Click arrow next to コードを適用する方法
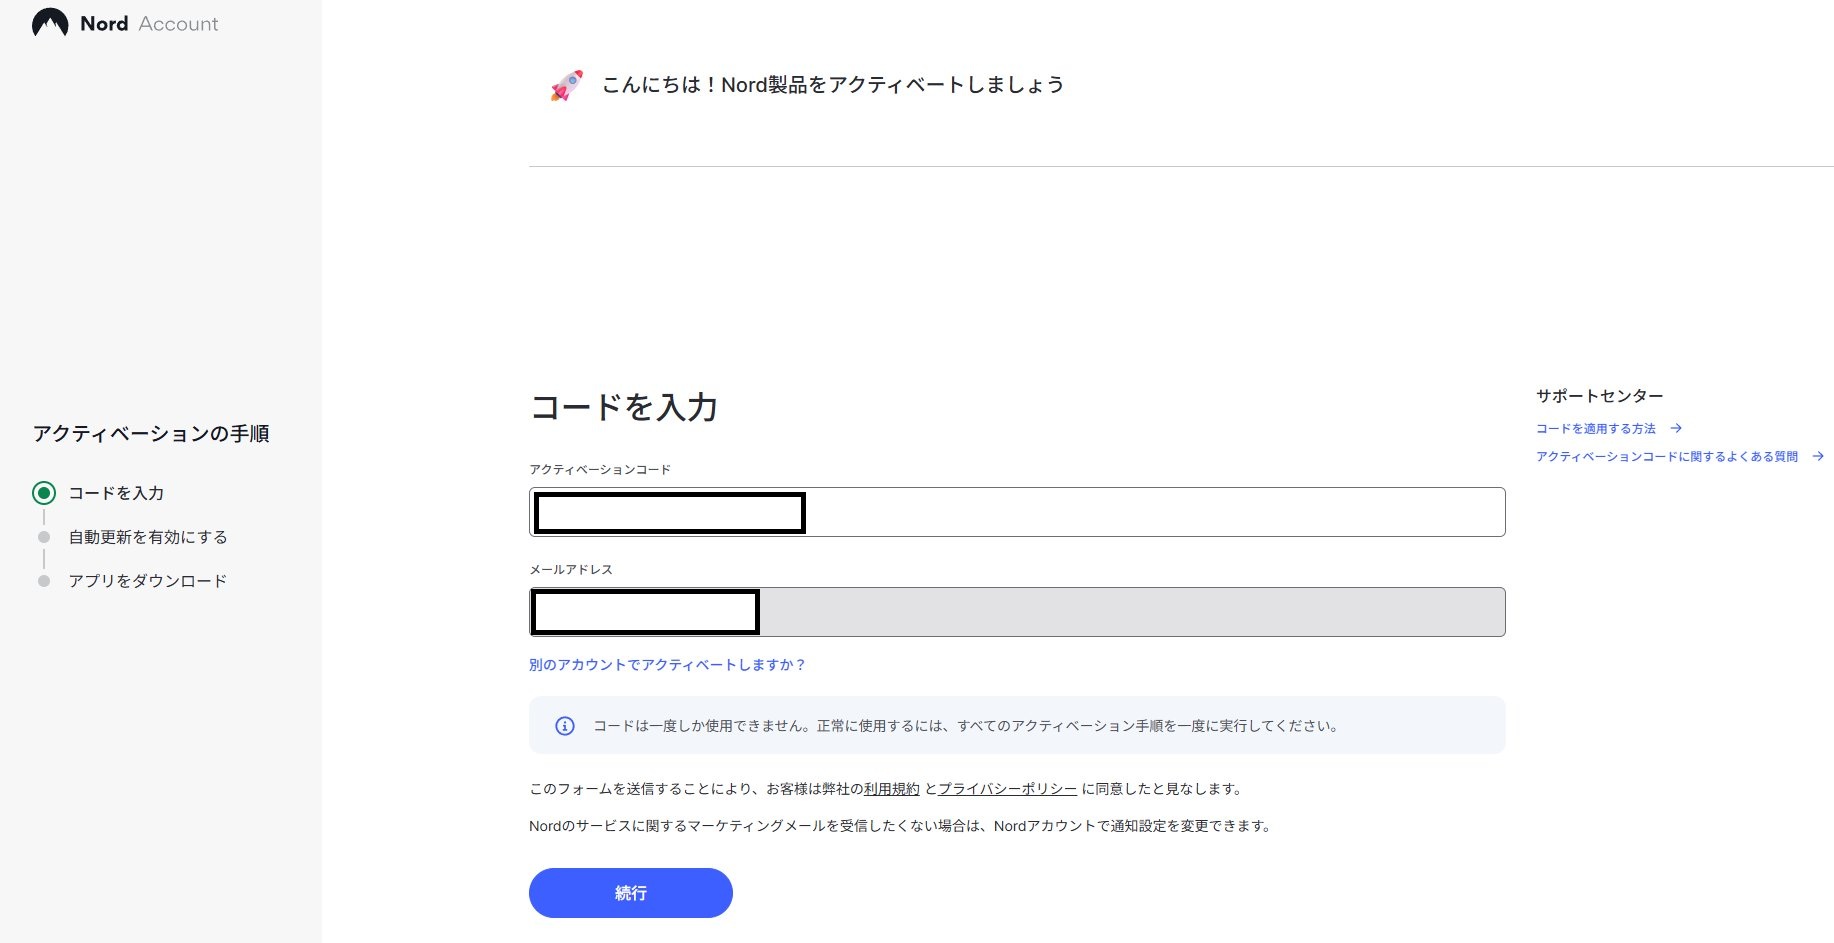This screenshot has height=943, width=1834. [1676, 429]
